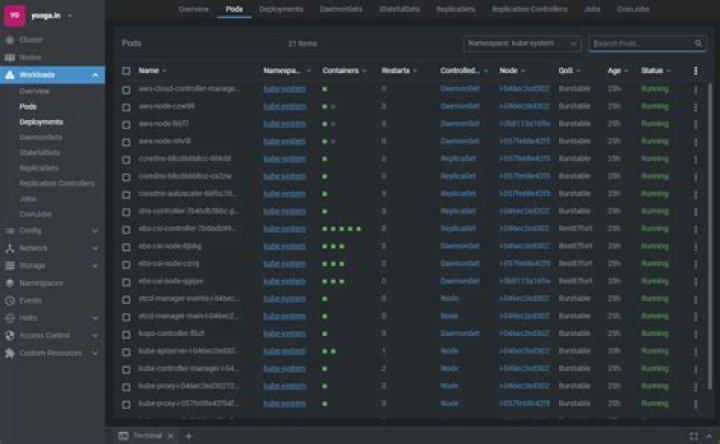Open ReplicaSet link for ebs-csi-controller row
Screen dimensions: 720x444
pos(458,229)
